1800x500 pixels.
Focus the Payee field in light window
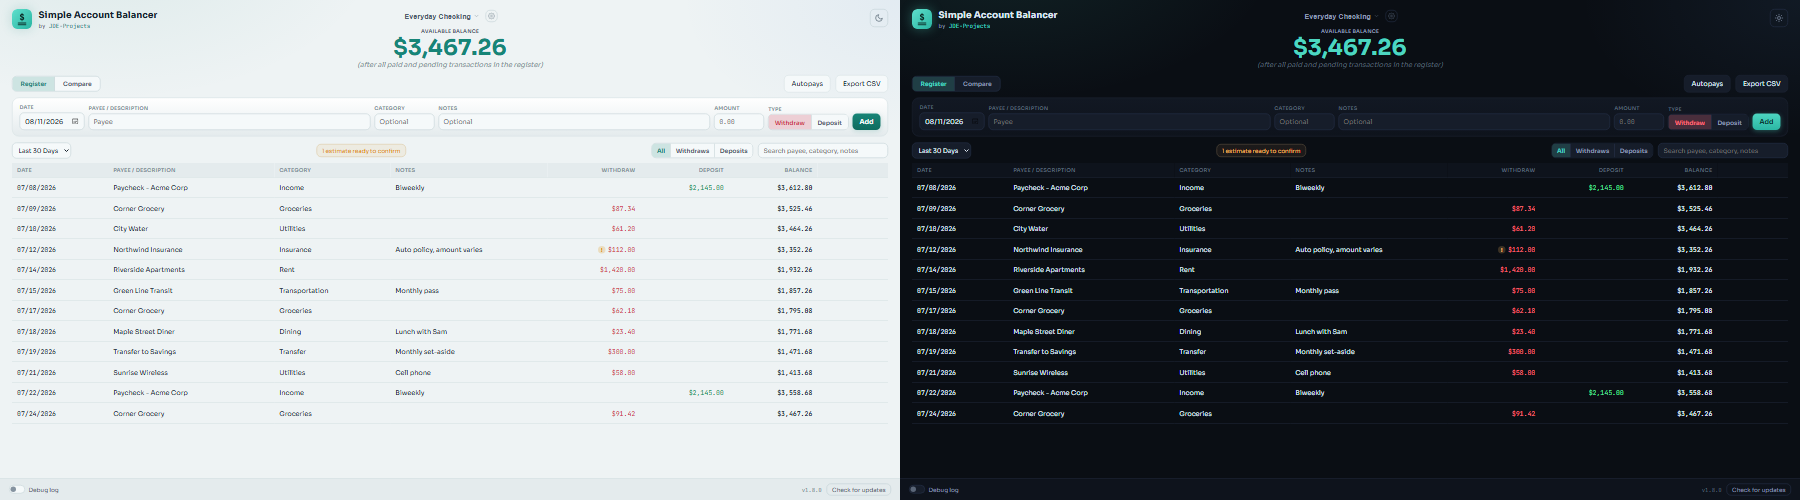click(229, 122)
